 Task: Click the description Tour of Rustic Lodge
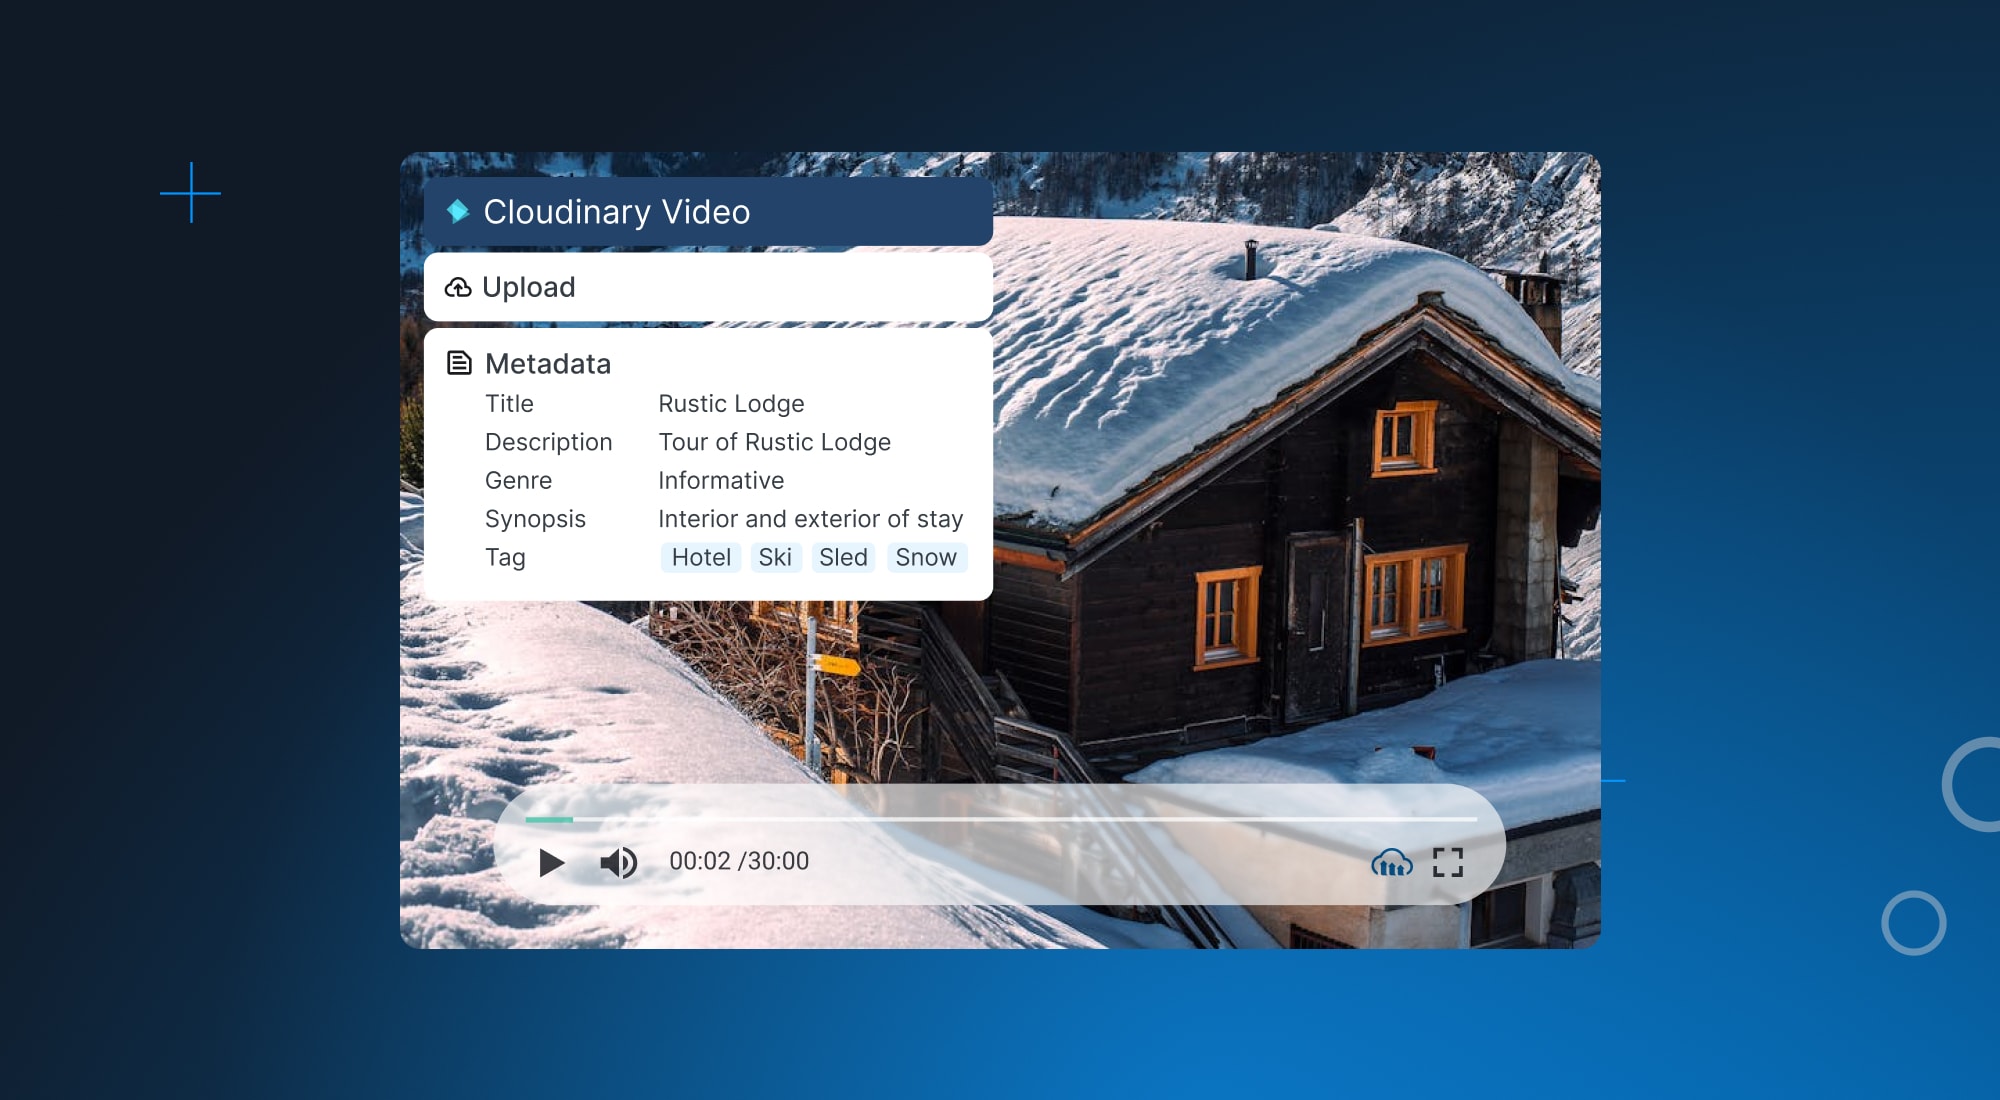(x=774, y=442)
